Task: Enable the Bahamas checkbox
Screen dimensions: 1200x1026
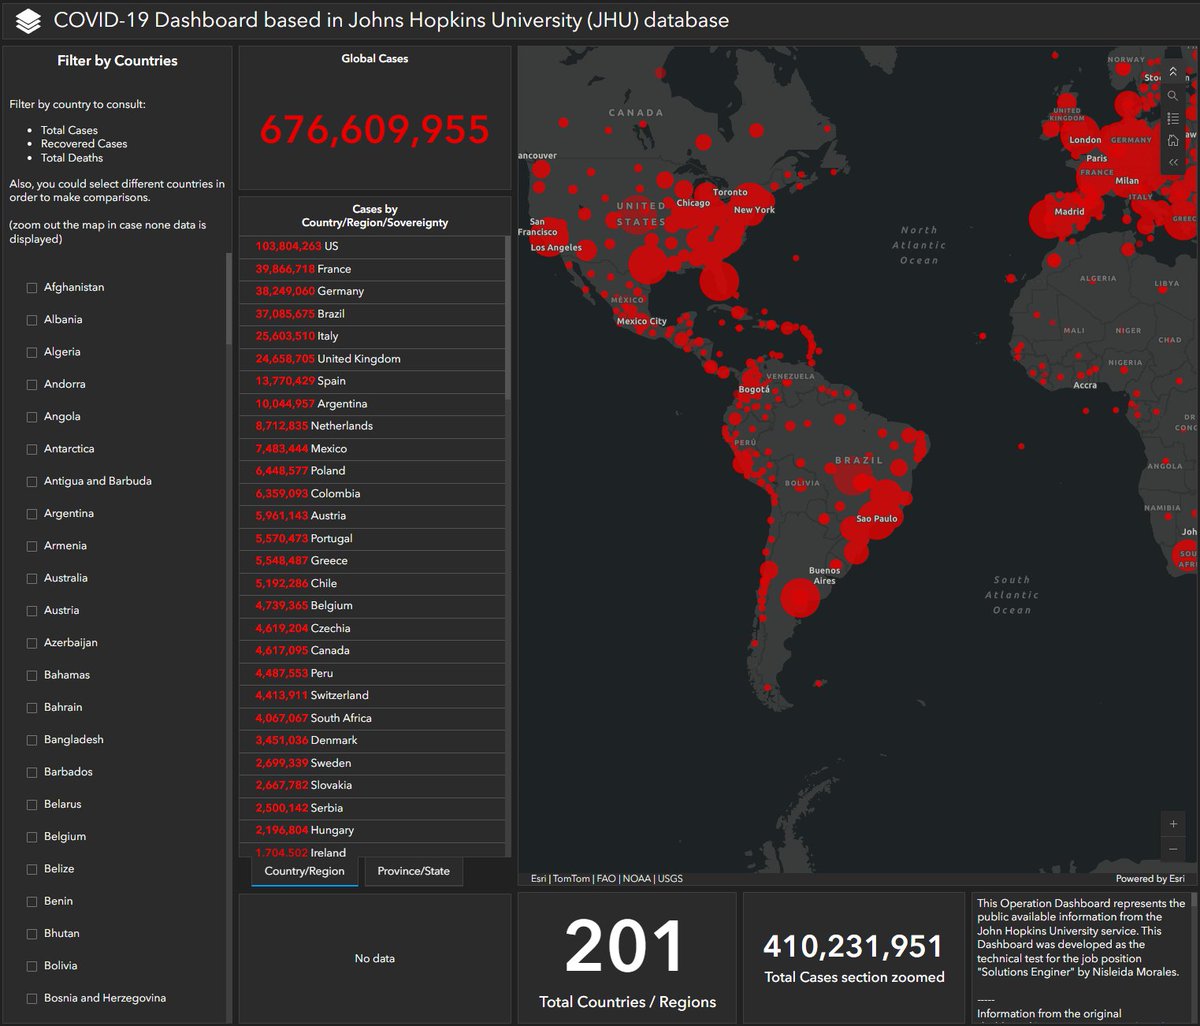Action: pos(32,676)
